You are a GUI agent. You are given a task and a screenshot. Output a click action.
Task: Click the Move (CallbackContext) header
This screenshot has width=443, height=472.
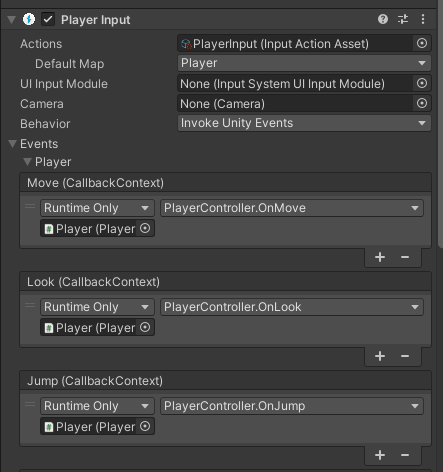coord(226,183)
